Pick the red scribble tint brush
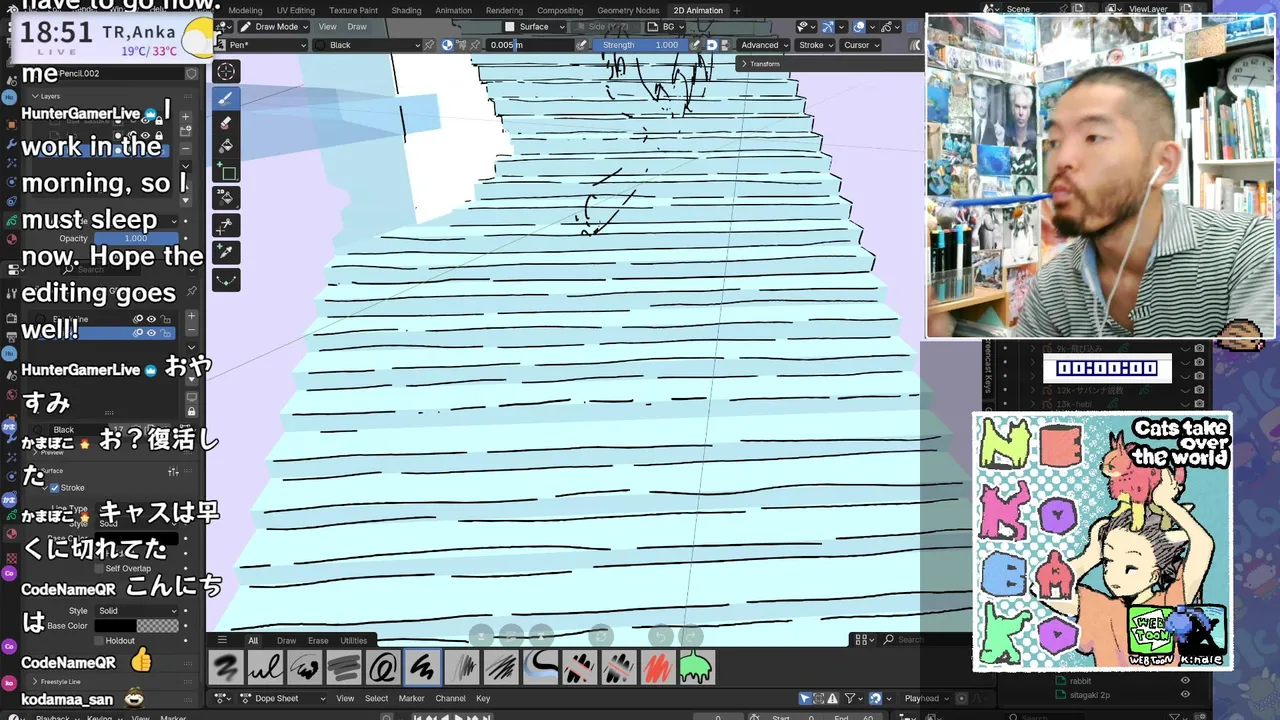Viewport: 1280px width, 720px height. pos(656,667)
